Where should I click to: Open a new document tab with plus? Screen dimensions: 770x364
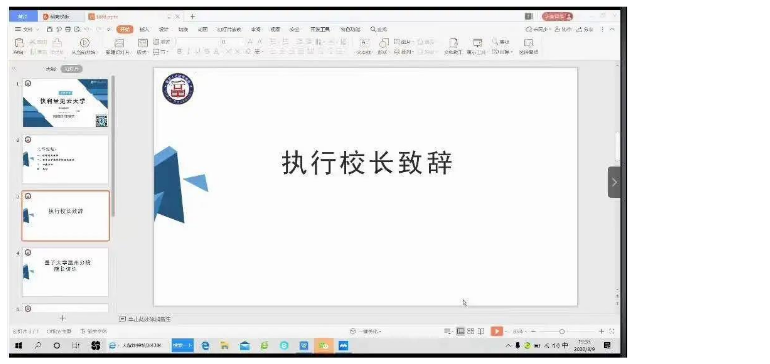[192, 17]
